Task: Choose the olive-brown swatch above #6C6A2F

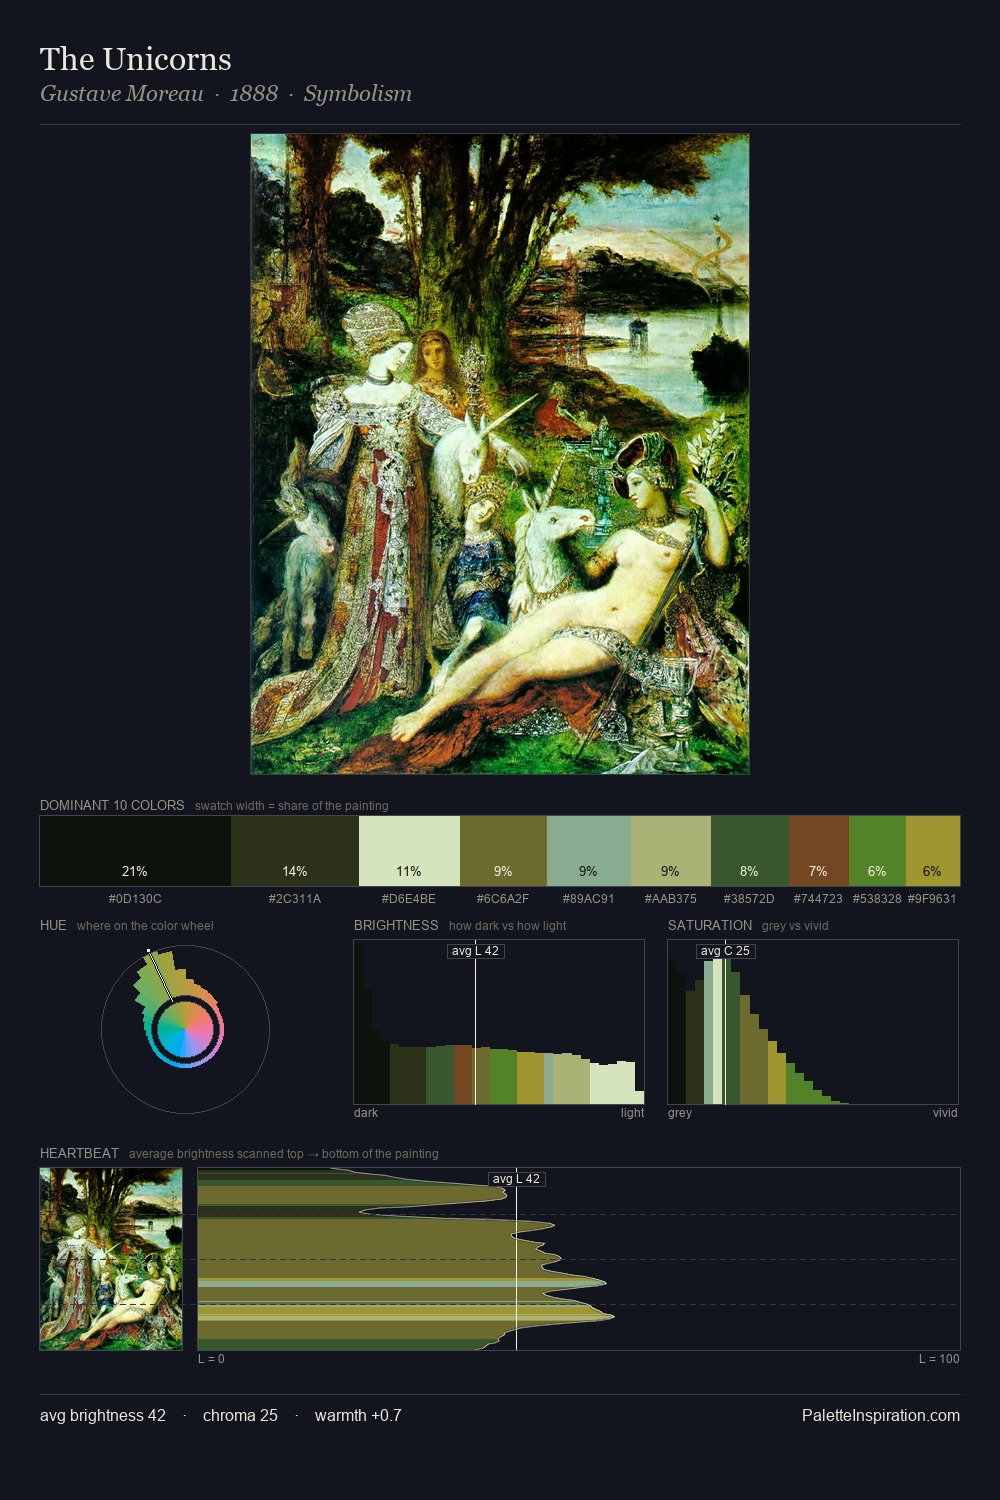Action: (503, 851)
